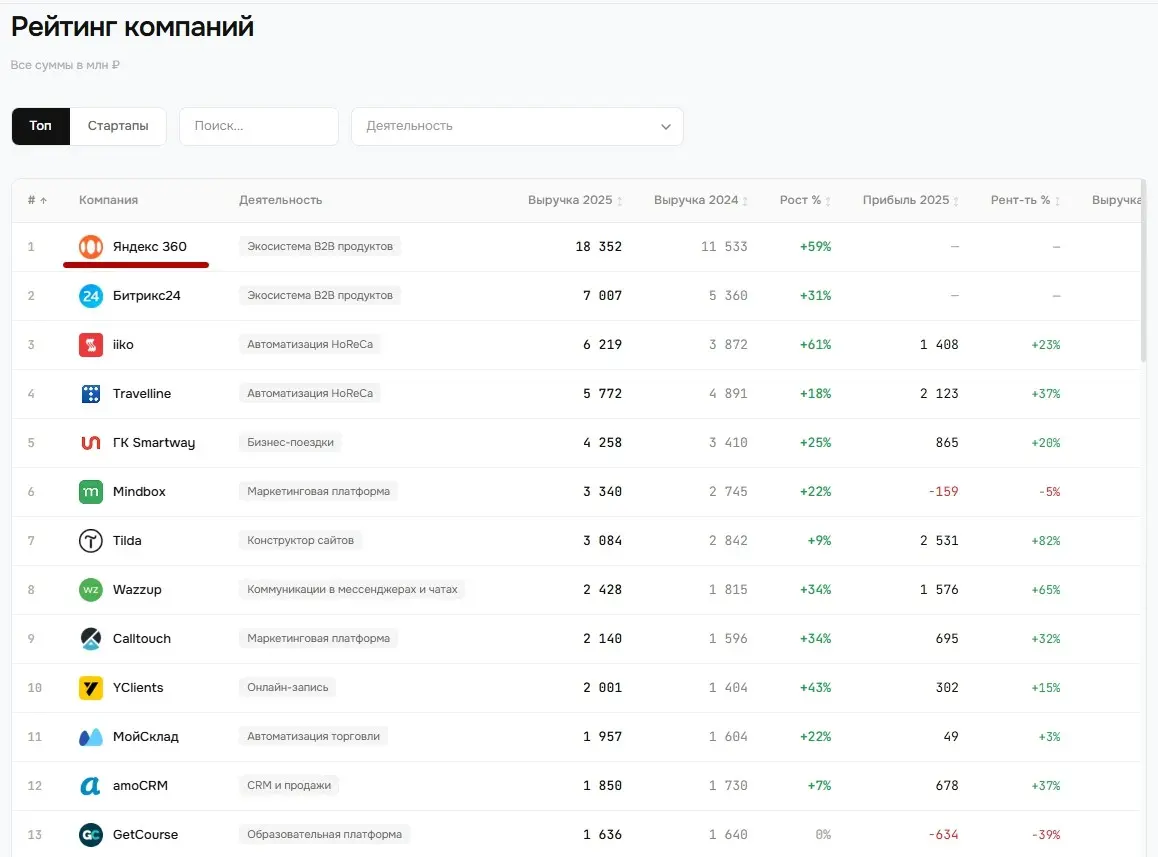The image size is (1158, 857).
Task: Click the YClients yellow logo icon
Action: tap(91, 688)
